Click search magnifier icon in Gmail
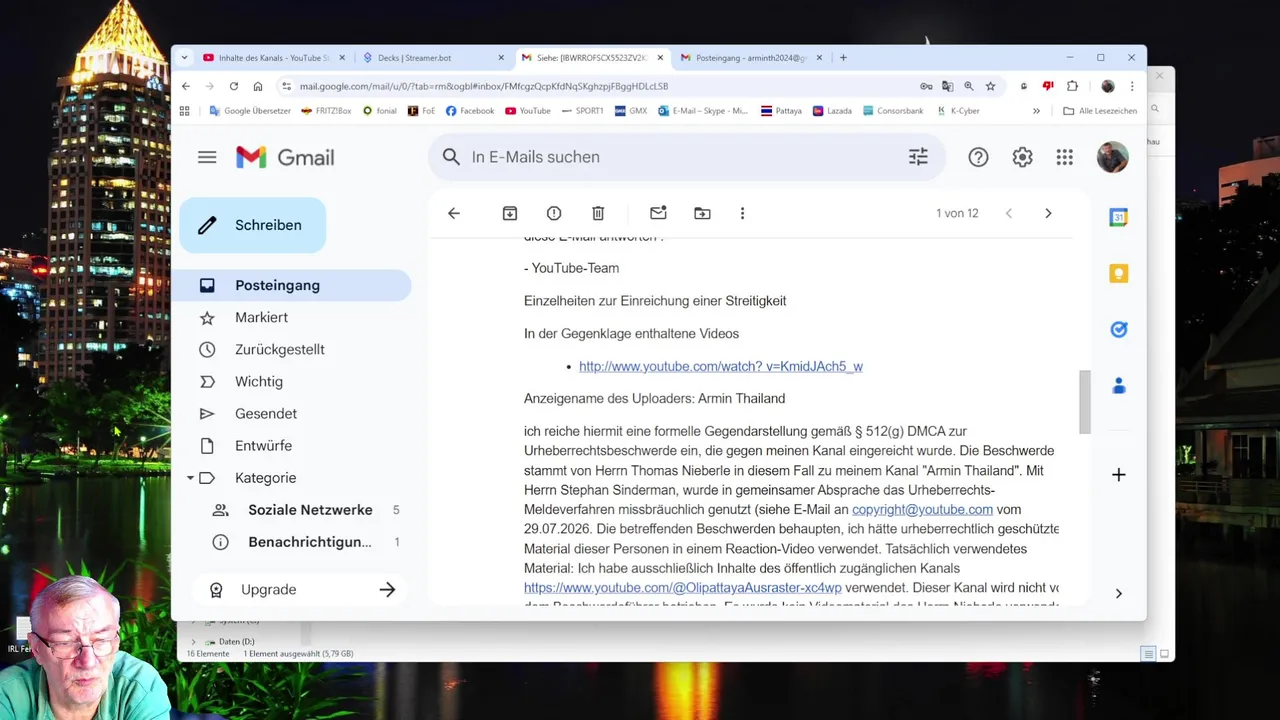 pos(451,157)
